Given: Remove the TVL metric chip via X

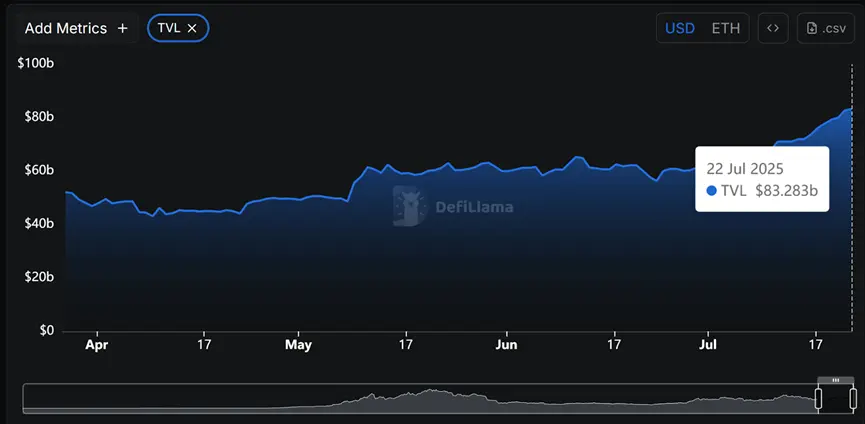Looking at the screenshot, I should [192, 28].
